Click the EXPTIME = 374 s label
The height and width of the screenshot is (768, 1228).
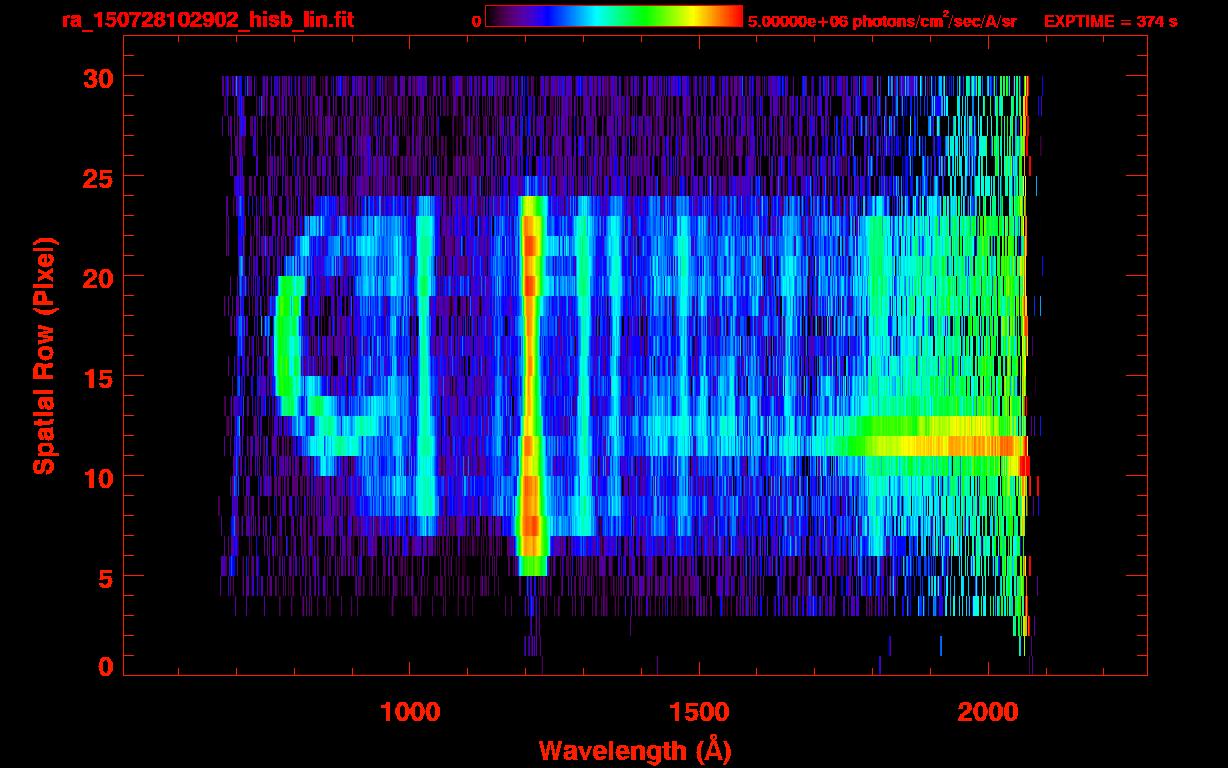(x=1110, y=21)
